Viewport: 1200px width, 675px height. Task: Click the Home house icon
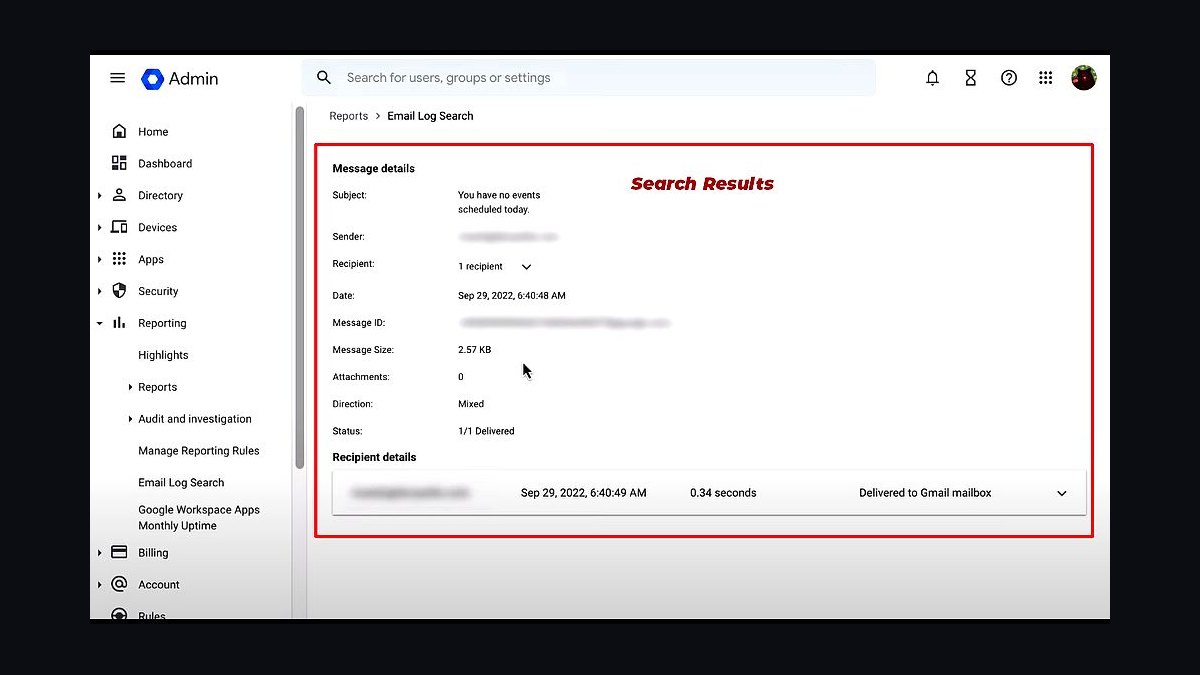[119, 131]
